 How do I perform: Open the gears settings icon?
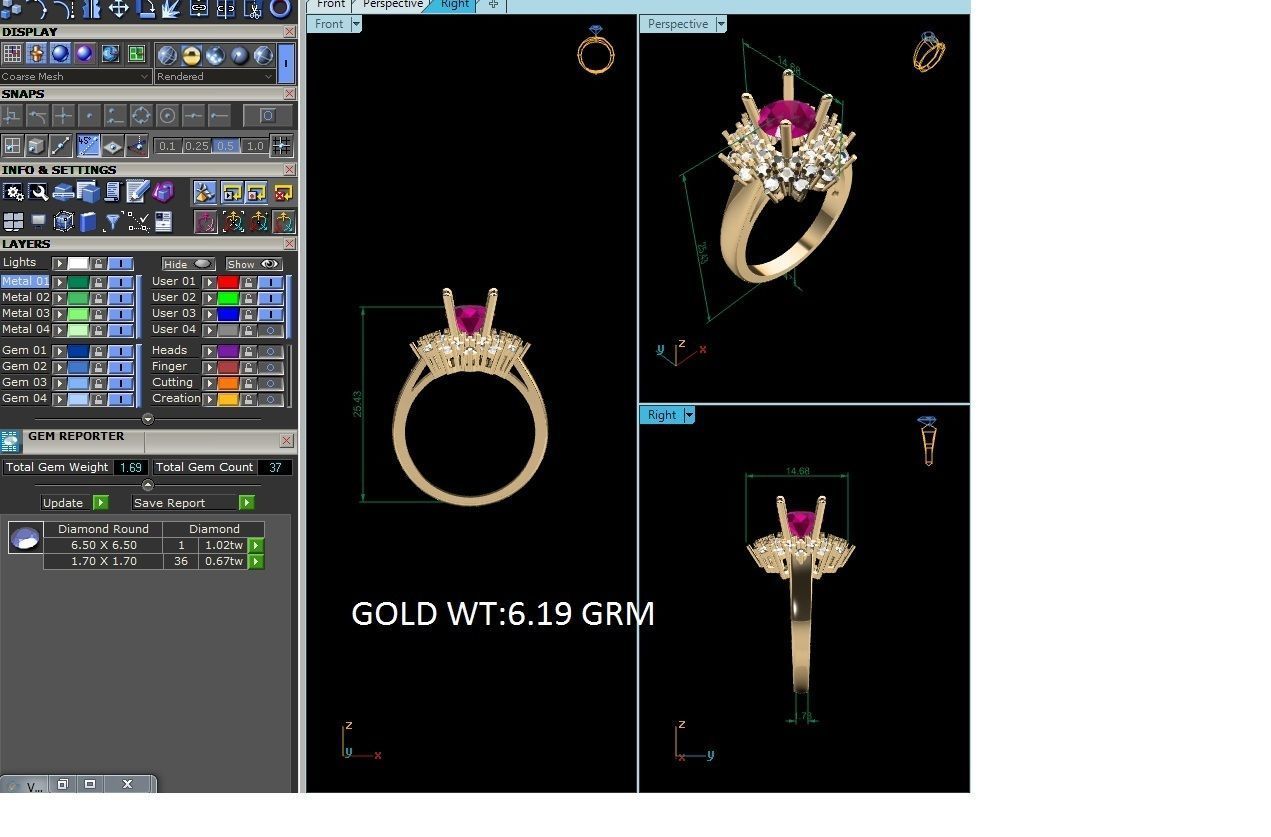[x=13, y=192]
